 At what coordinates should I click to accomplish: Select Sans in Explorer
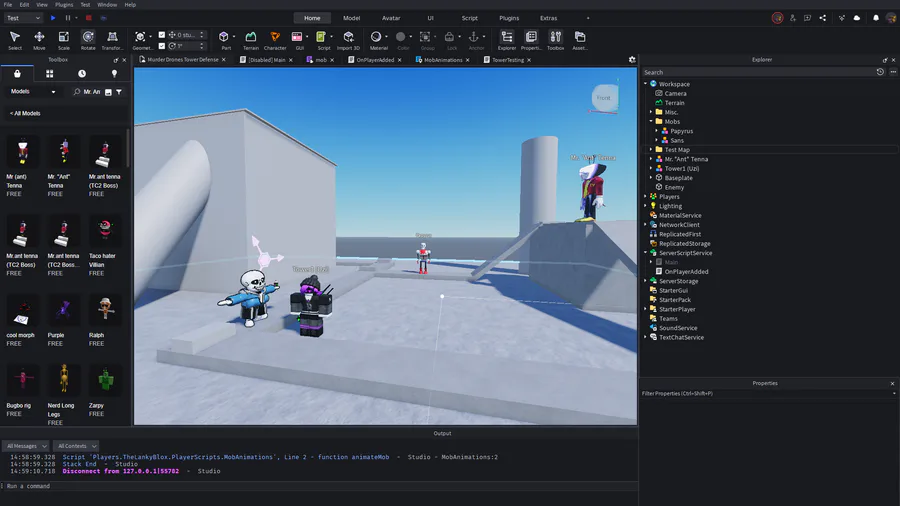(x=677, y=140)
